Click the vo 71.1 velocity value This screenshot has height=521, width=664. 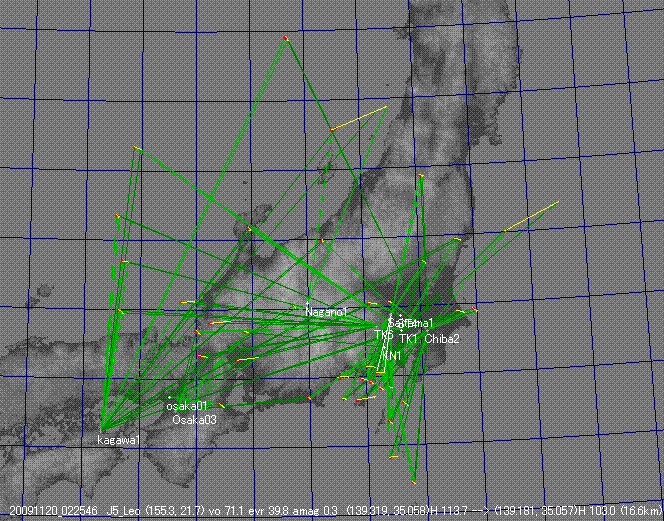coord(224,511)
